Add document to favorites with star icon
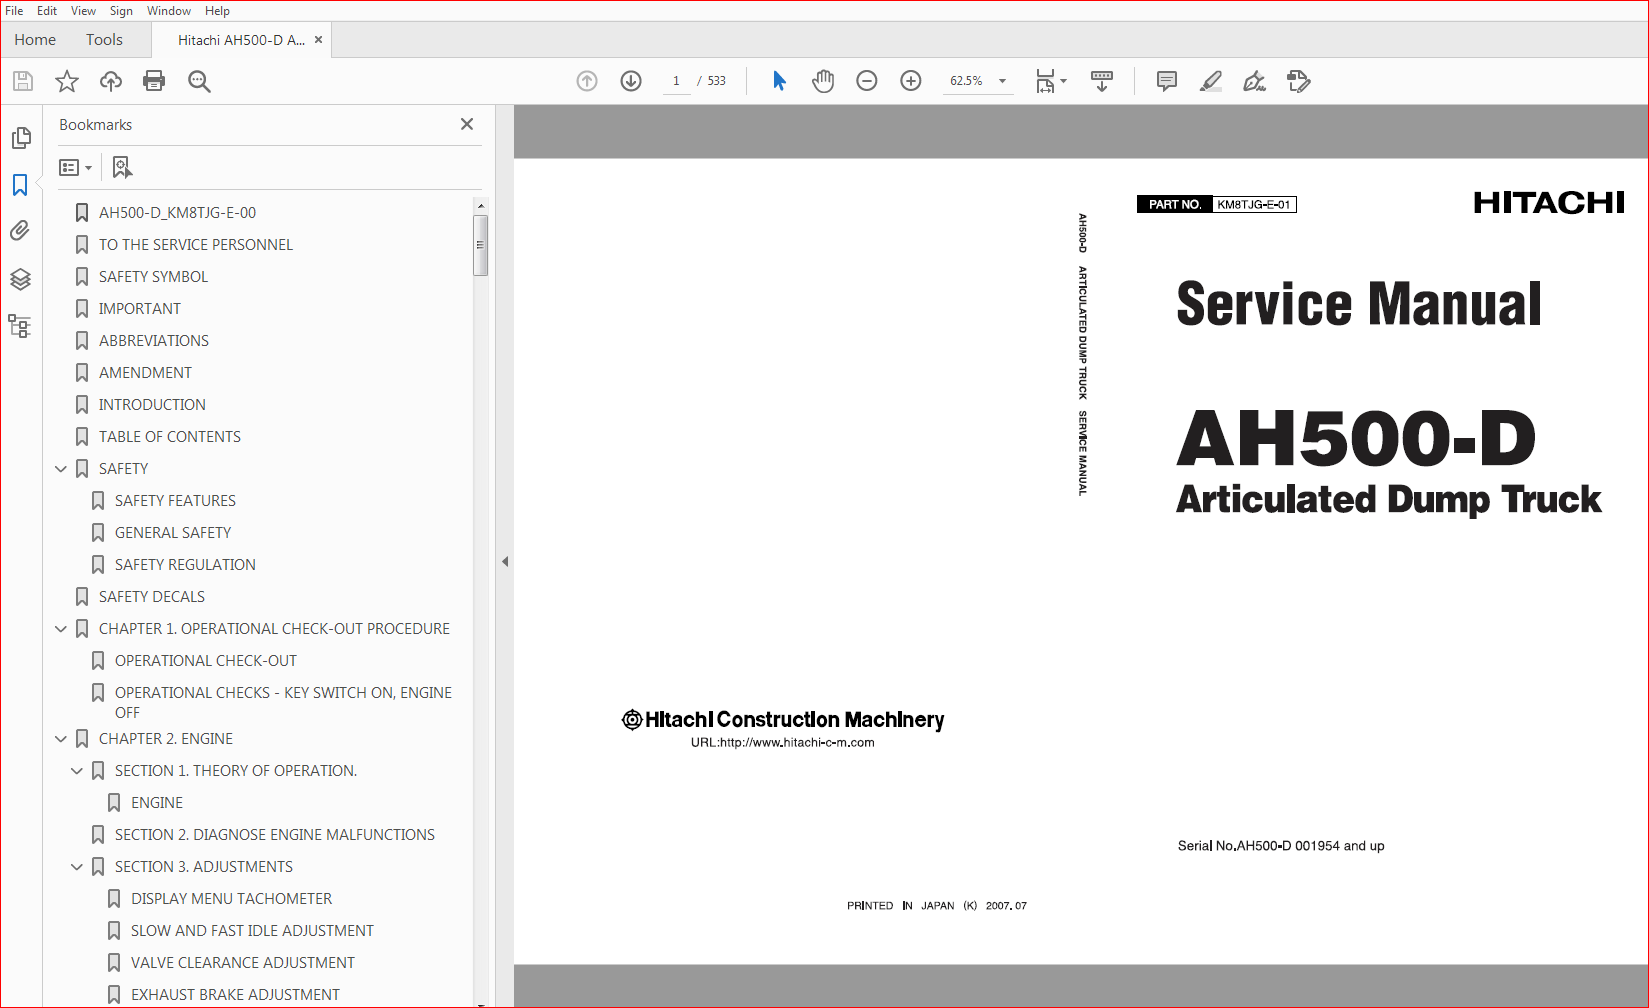The image size is (1649, 1008). (67, 81)
